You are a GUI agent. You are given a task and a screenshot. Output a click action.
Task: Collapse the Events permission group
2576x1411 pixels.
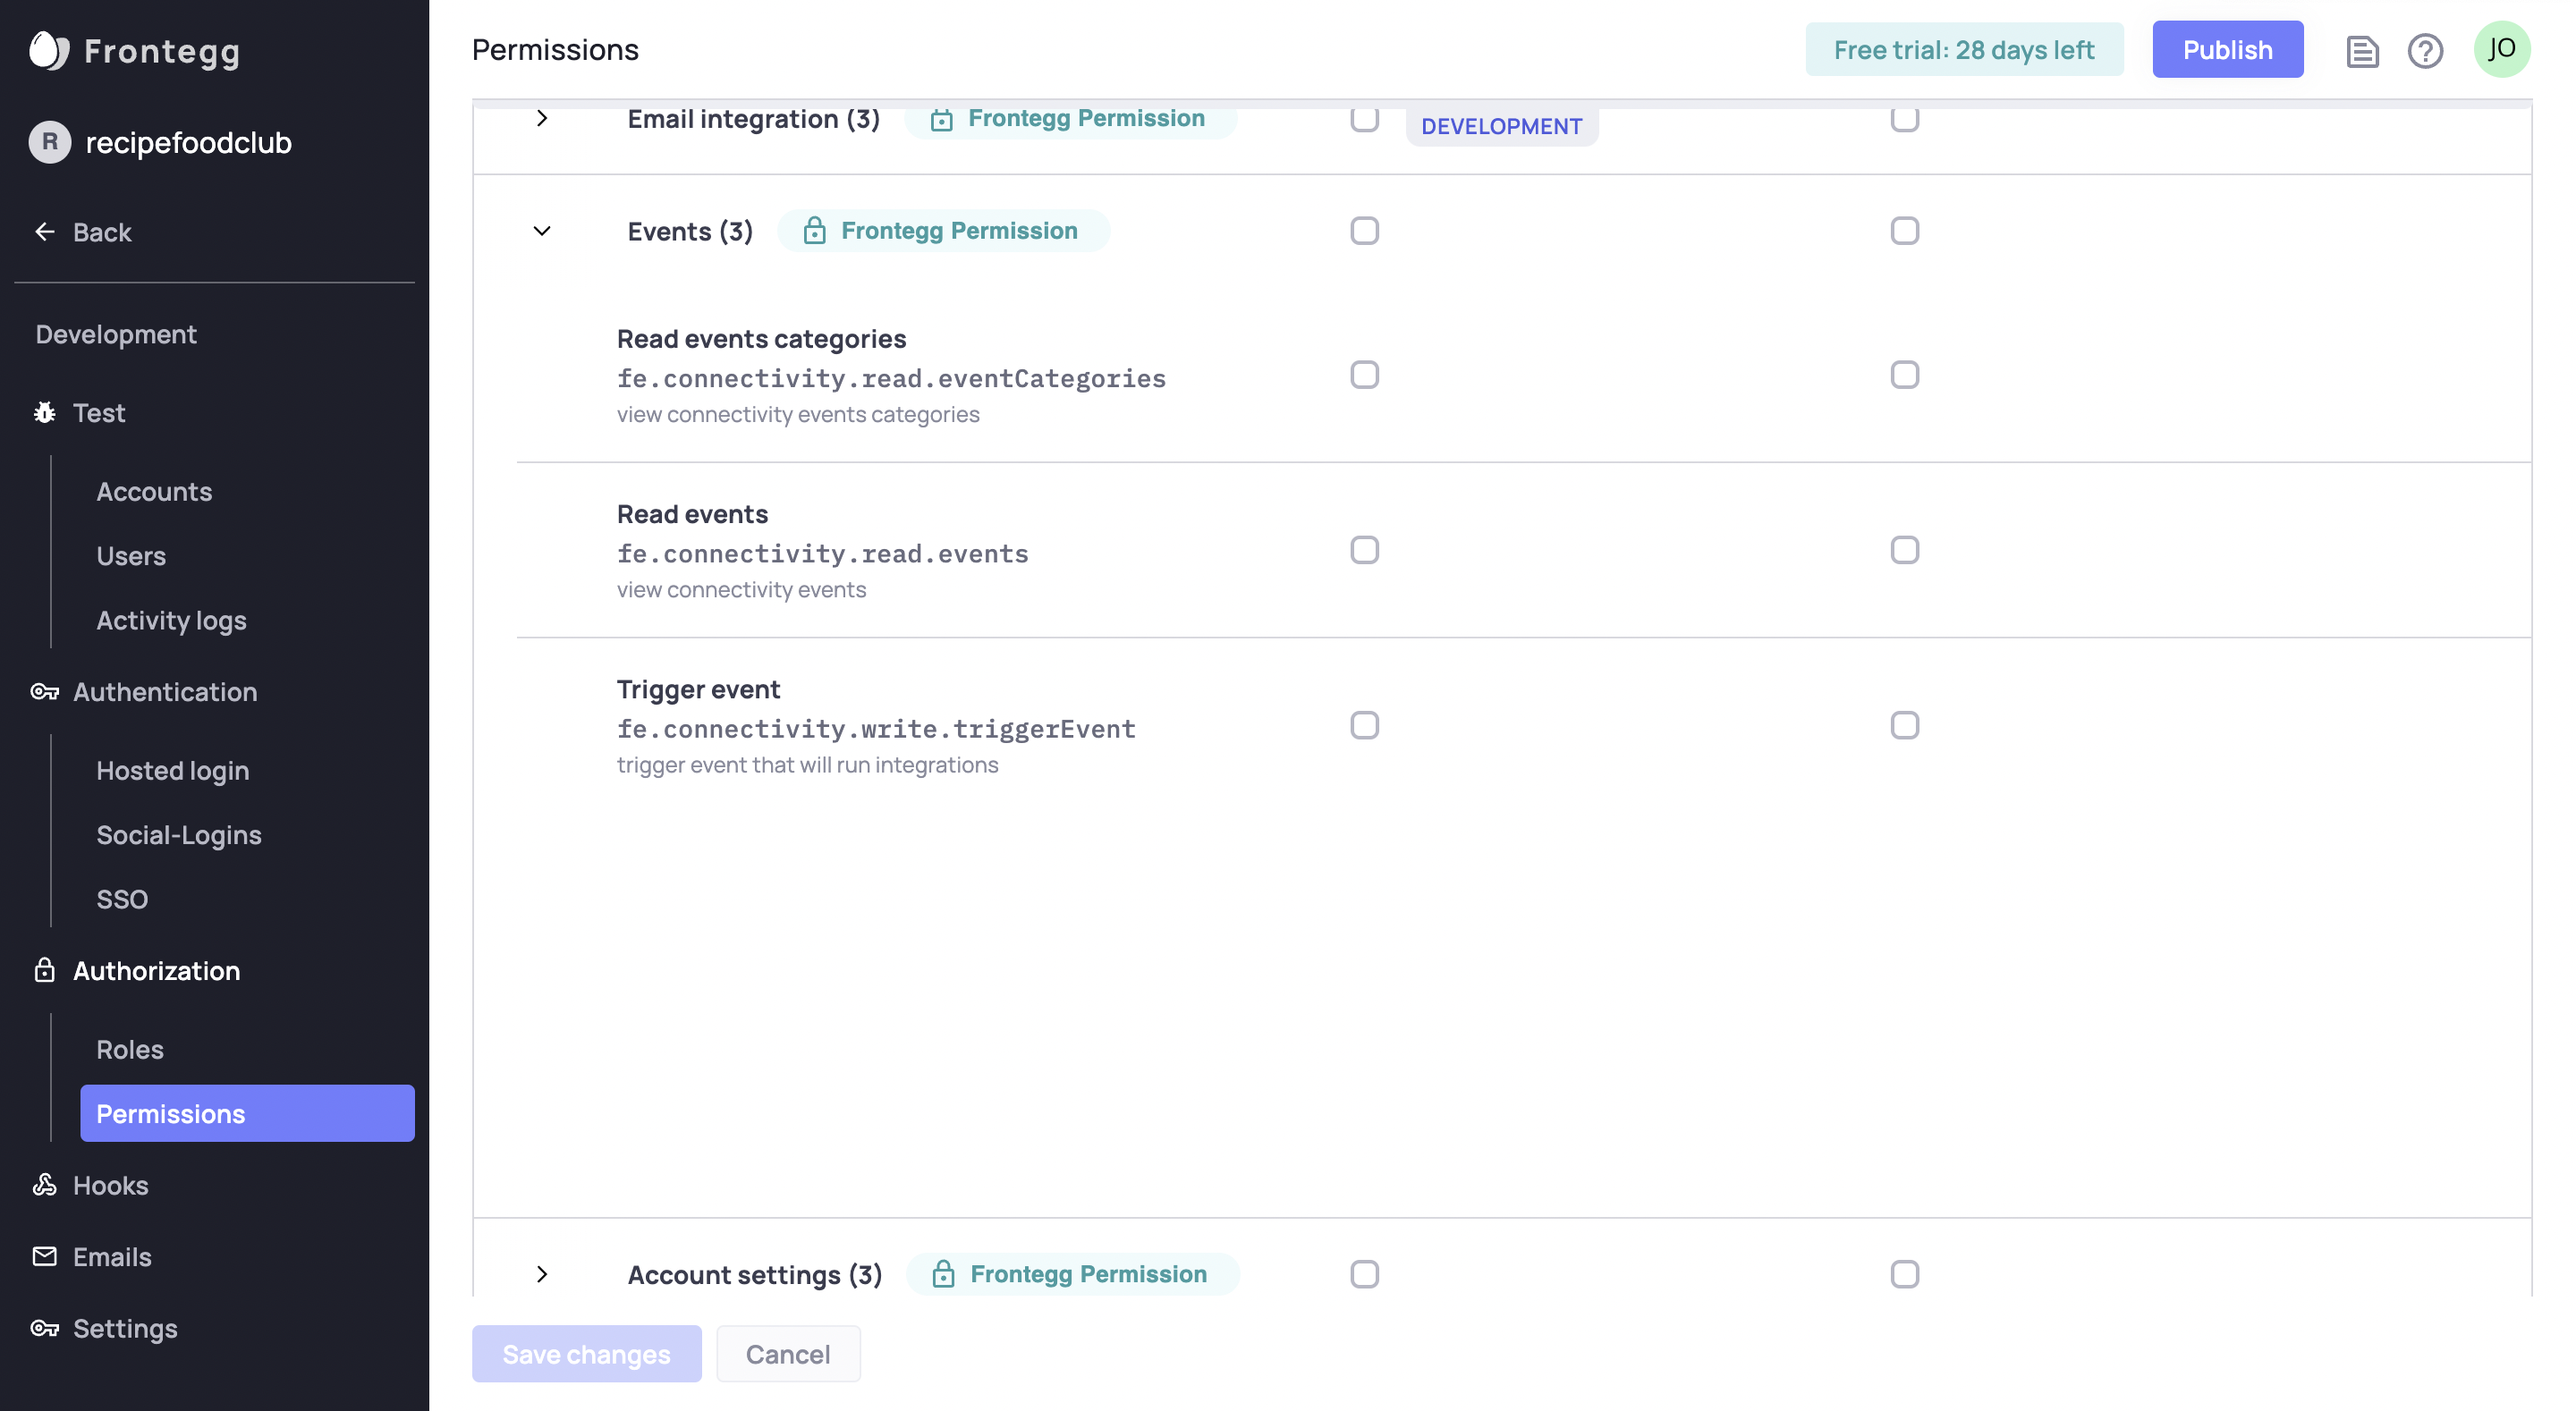pos(542,231)
